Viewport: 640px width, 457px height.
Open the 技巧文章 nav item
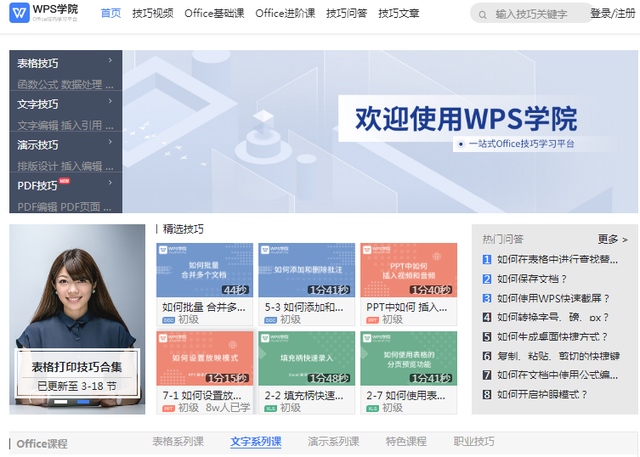point(399,13)
